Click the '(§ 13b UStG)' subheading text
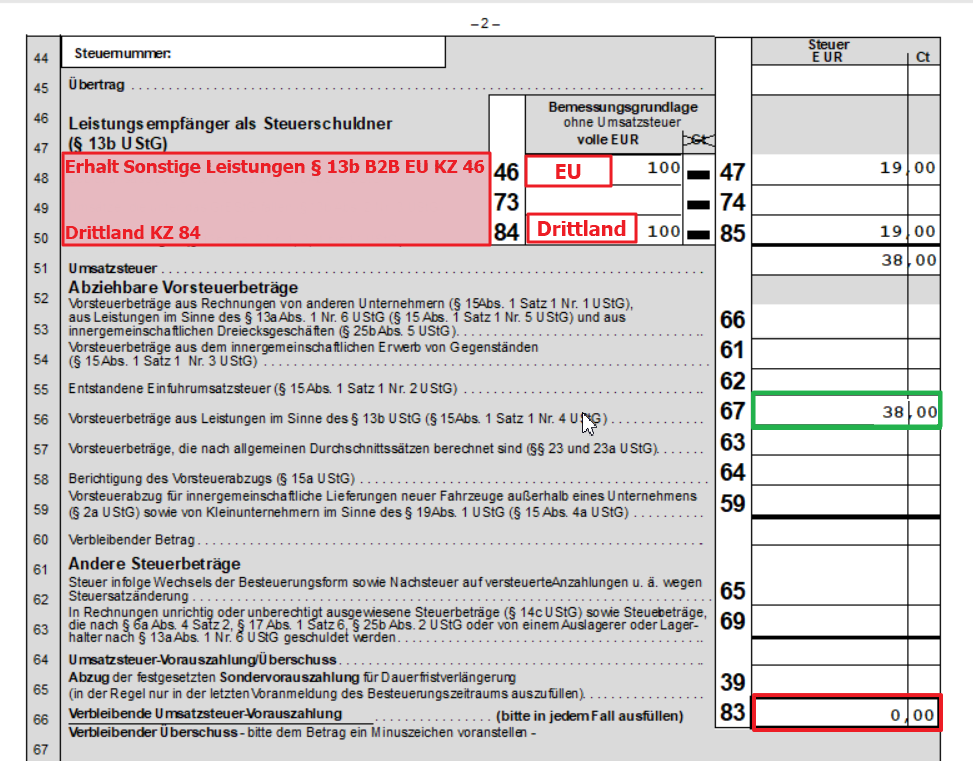 tap(118, 143)
